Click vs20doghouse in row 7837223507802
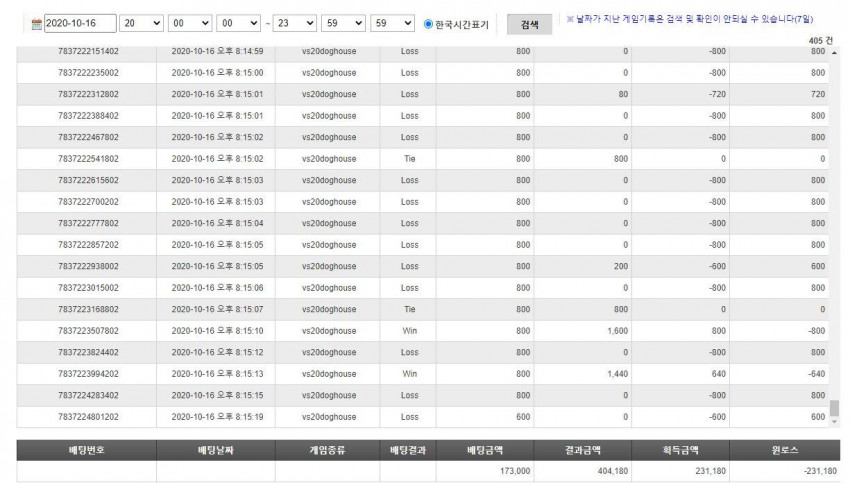 (329, 331)
